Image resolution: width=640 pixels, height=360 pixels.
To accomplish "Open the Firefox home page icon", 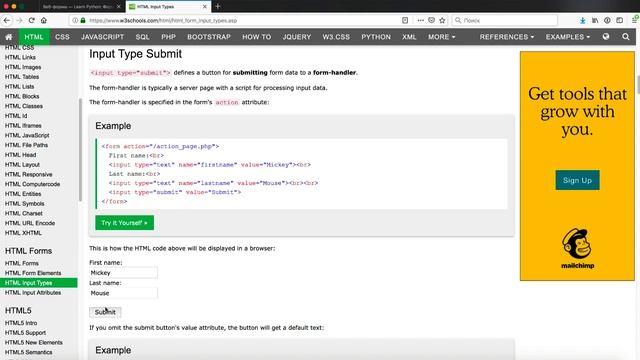I will click(x=44, y=20).
